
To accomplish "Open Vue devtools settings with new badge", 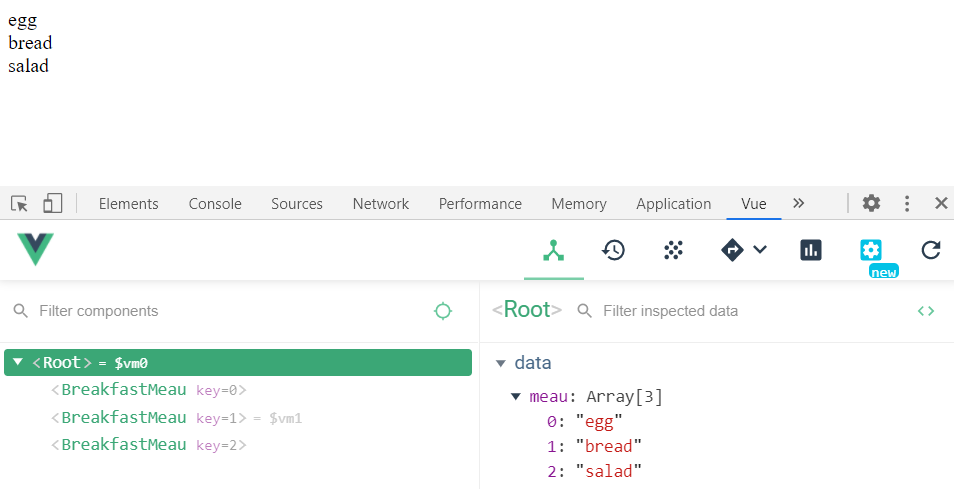I will pyautogui.click(x=871, y=250).
